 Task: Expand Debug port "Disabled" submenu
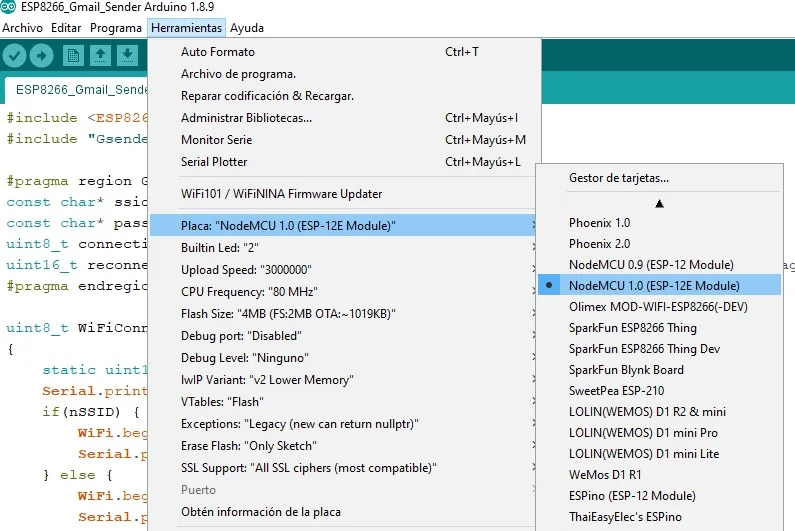[343, 336]
